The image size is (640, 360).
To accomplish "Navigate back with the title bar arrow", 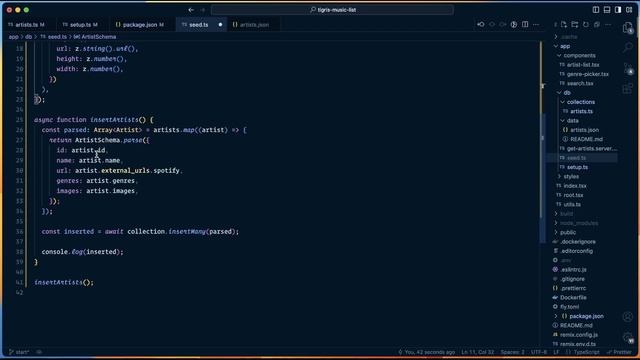I will pos(191,10).
